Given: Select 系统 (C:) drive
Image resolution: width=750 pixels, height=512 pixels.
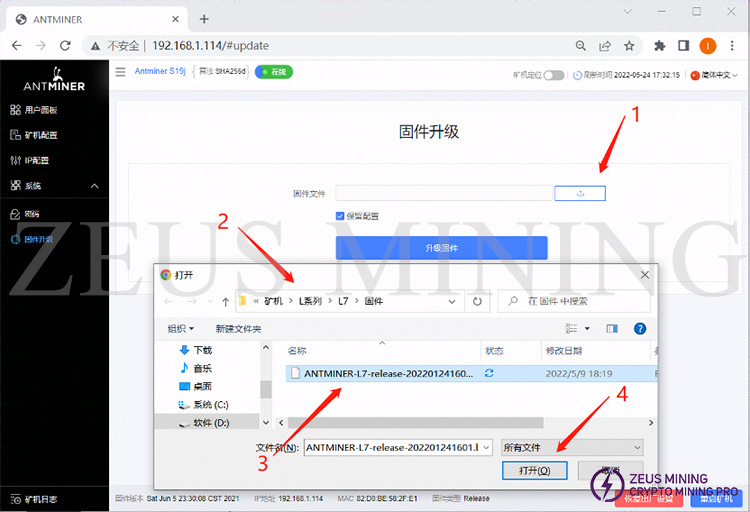Looking at the screenshot, I should coord(203,404).
